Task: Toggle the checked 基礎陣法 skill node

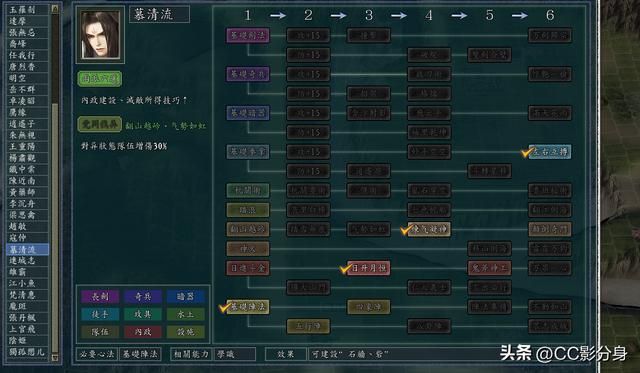Action: tap(248, 307)
